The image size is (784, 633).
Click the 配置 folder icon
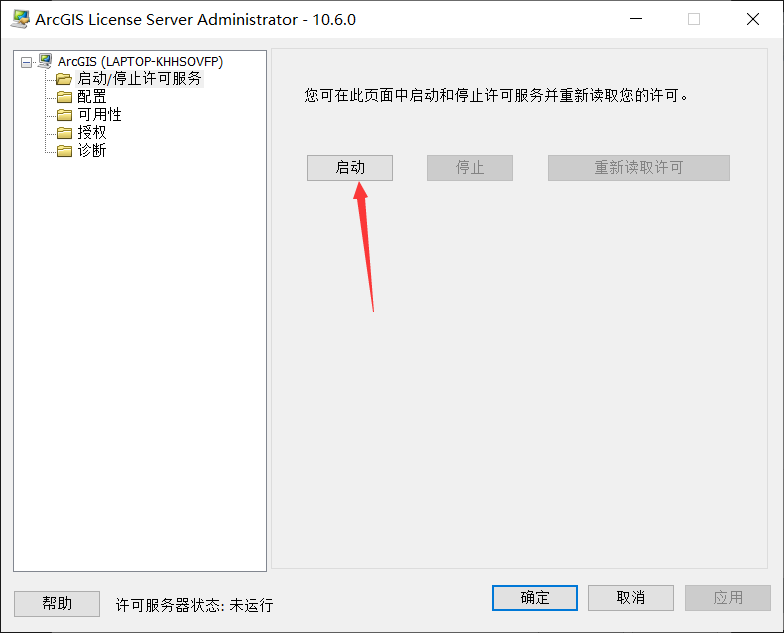point(64,96)
